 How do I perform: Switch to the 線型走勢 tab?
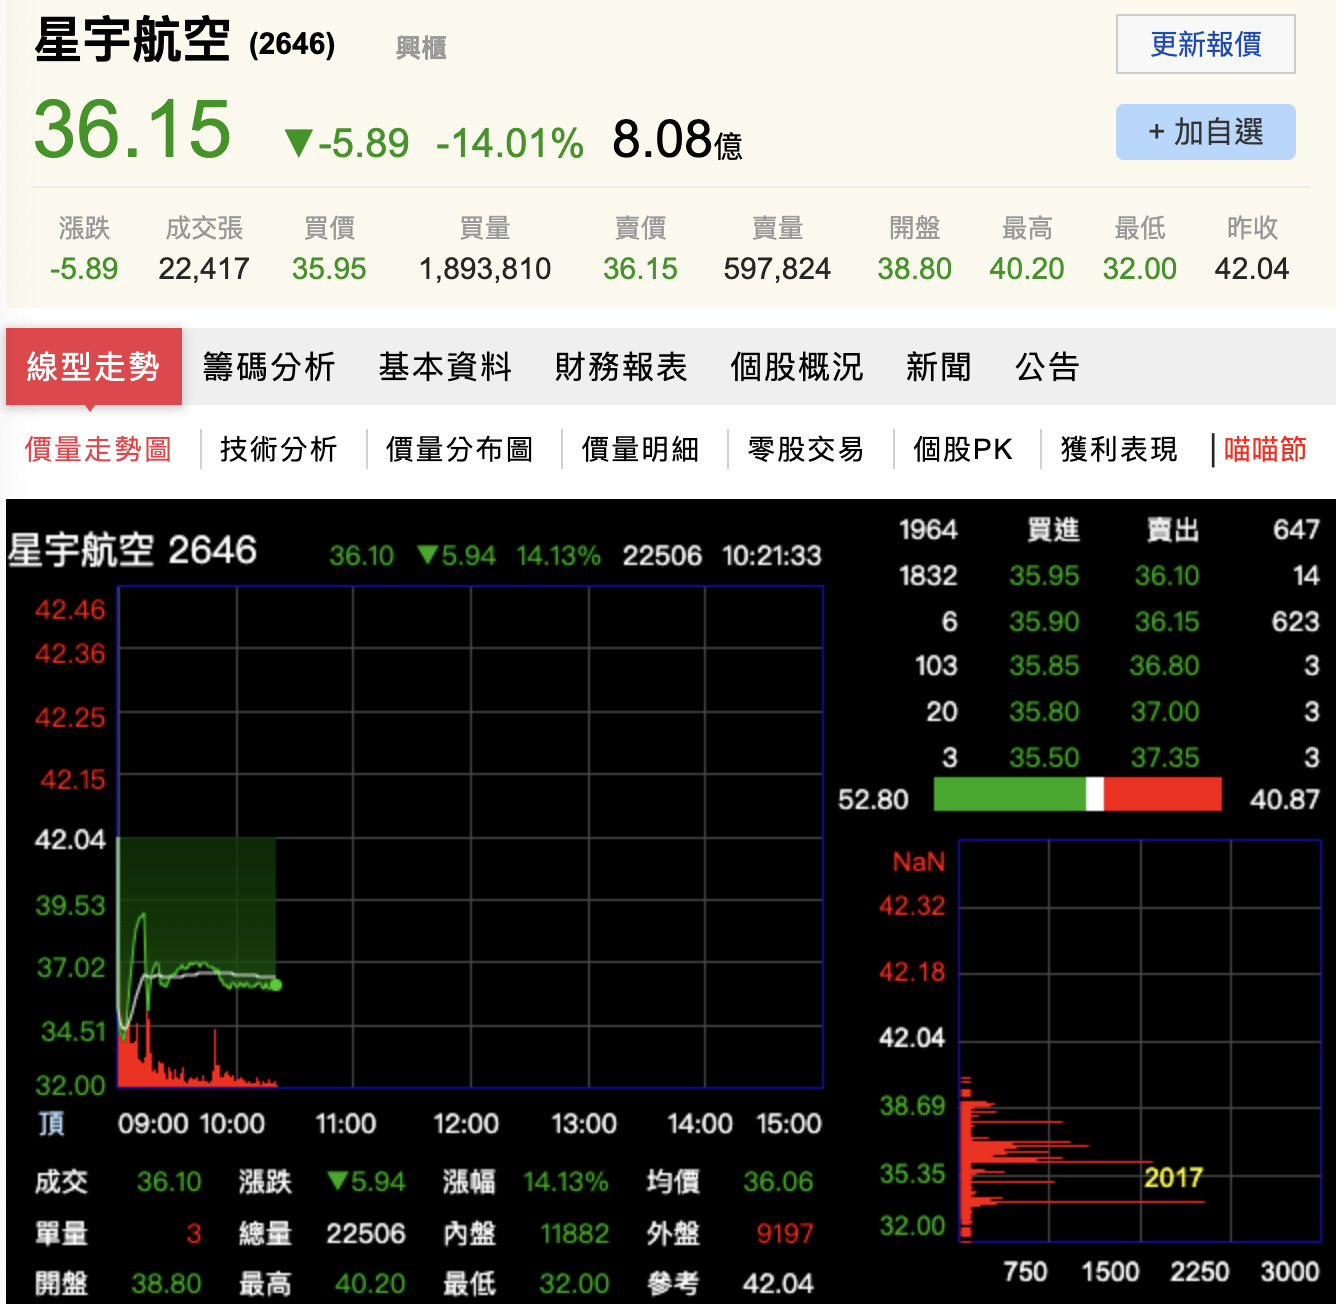pos(93,366)
